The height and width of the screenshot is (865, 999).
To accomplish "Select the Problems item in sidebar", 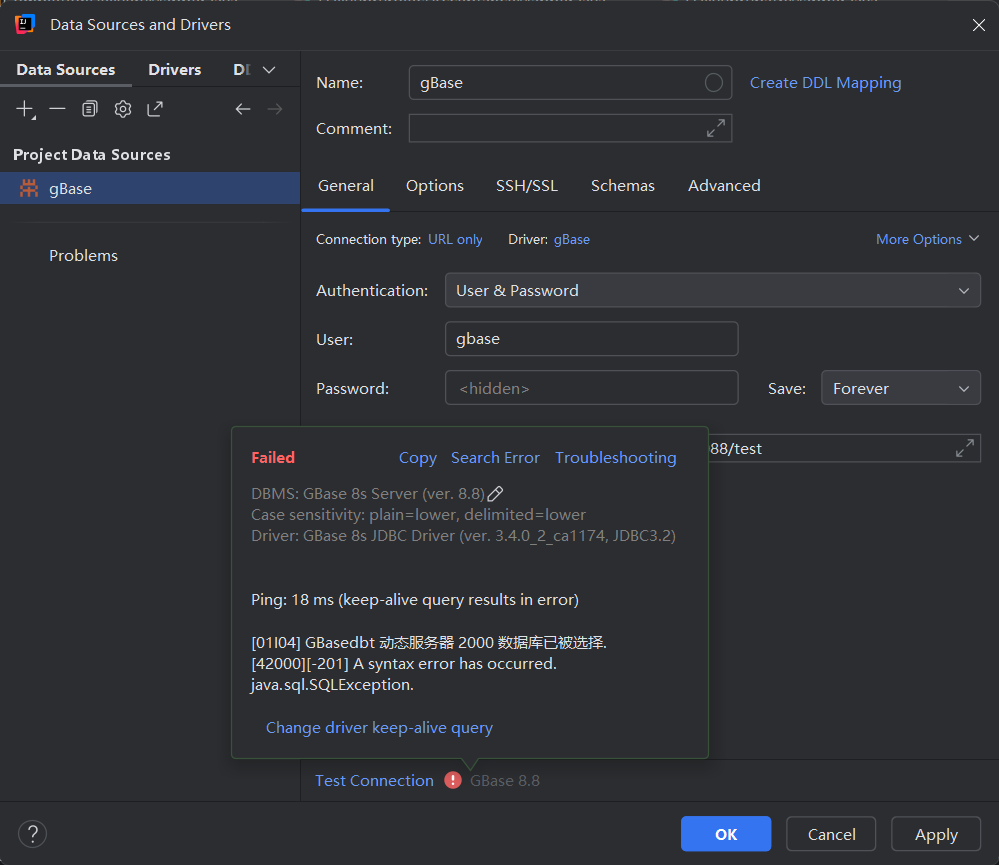I will (83, 255).
